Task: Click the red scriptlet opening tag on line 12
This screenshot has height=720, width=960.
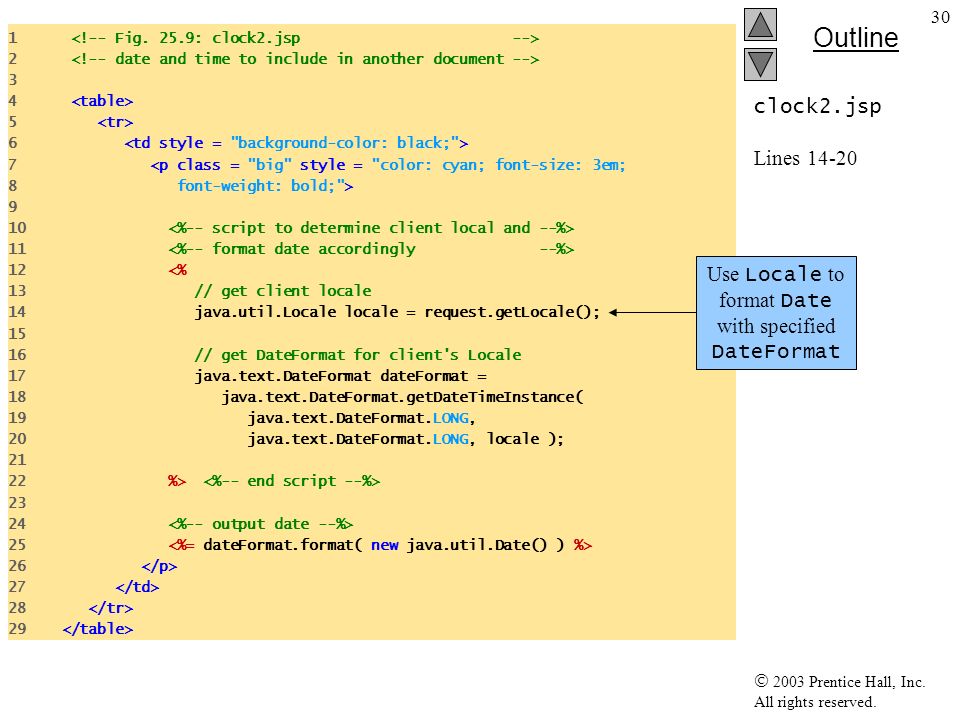Action: pos(178,269)
